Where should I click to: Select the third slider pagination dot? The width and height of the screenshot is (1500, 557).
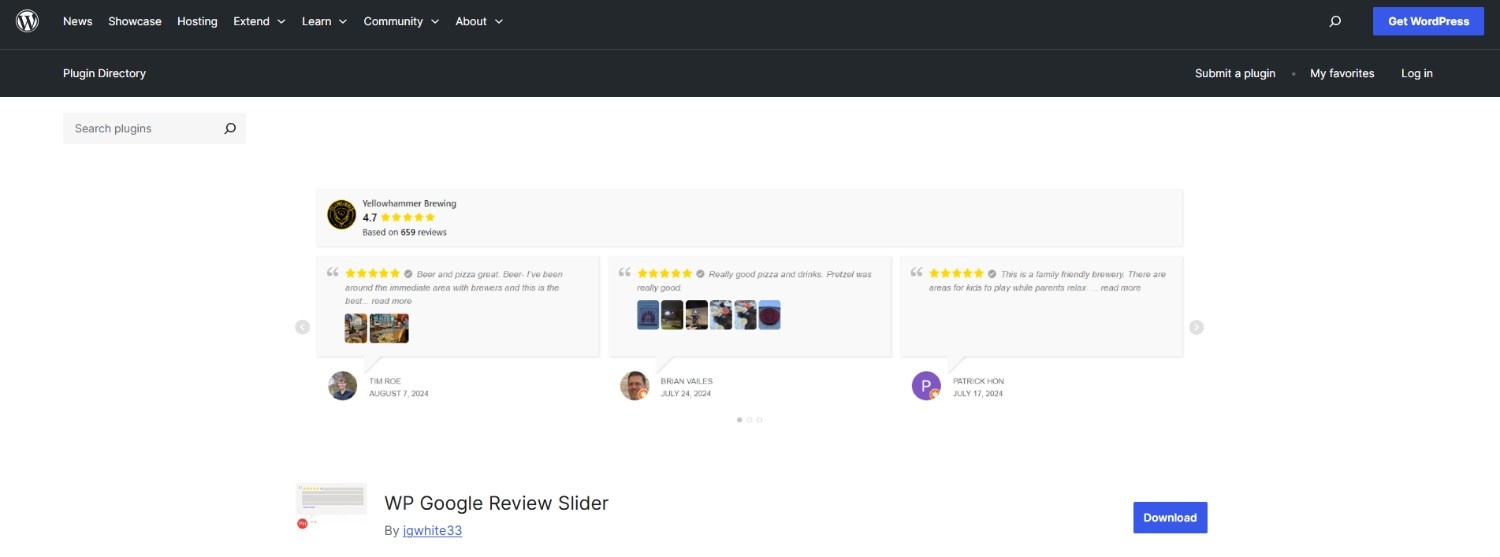759,420
